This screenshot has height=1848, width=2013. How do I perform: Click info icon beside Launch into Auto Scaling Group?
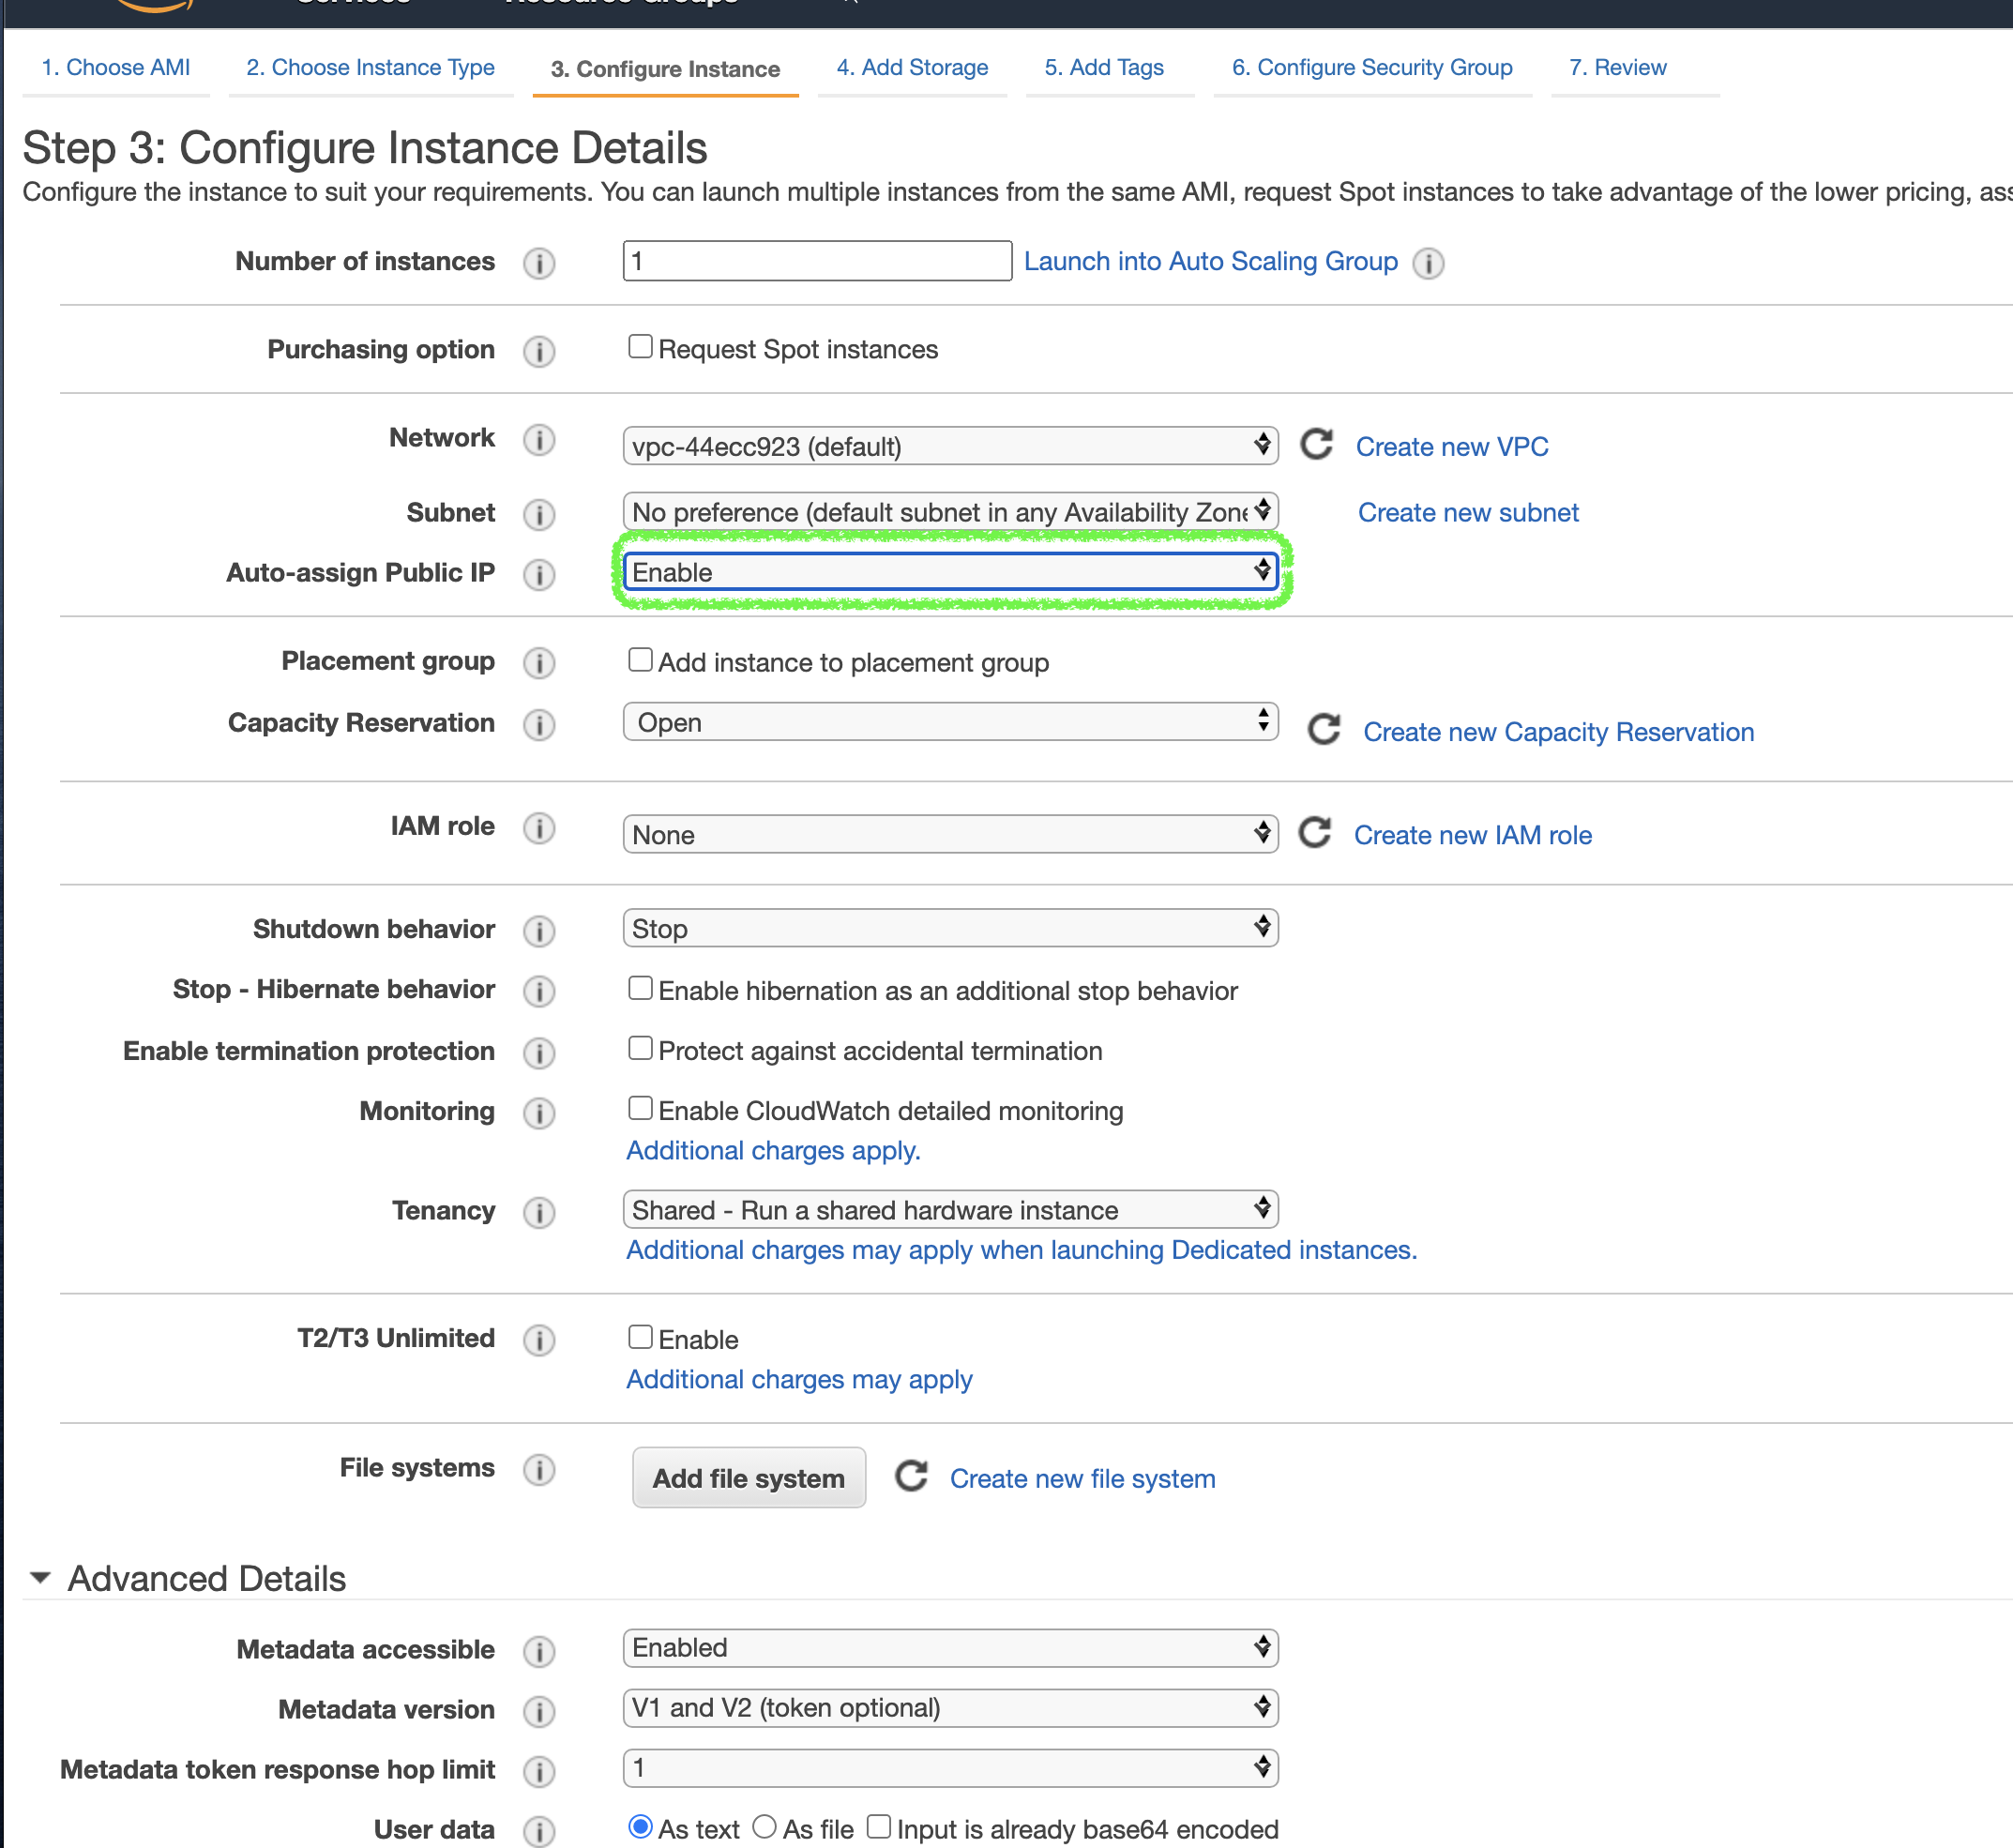coord(1428,263)
